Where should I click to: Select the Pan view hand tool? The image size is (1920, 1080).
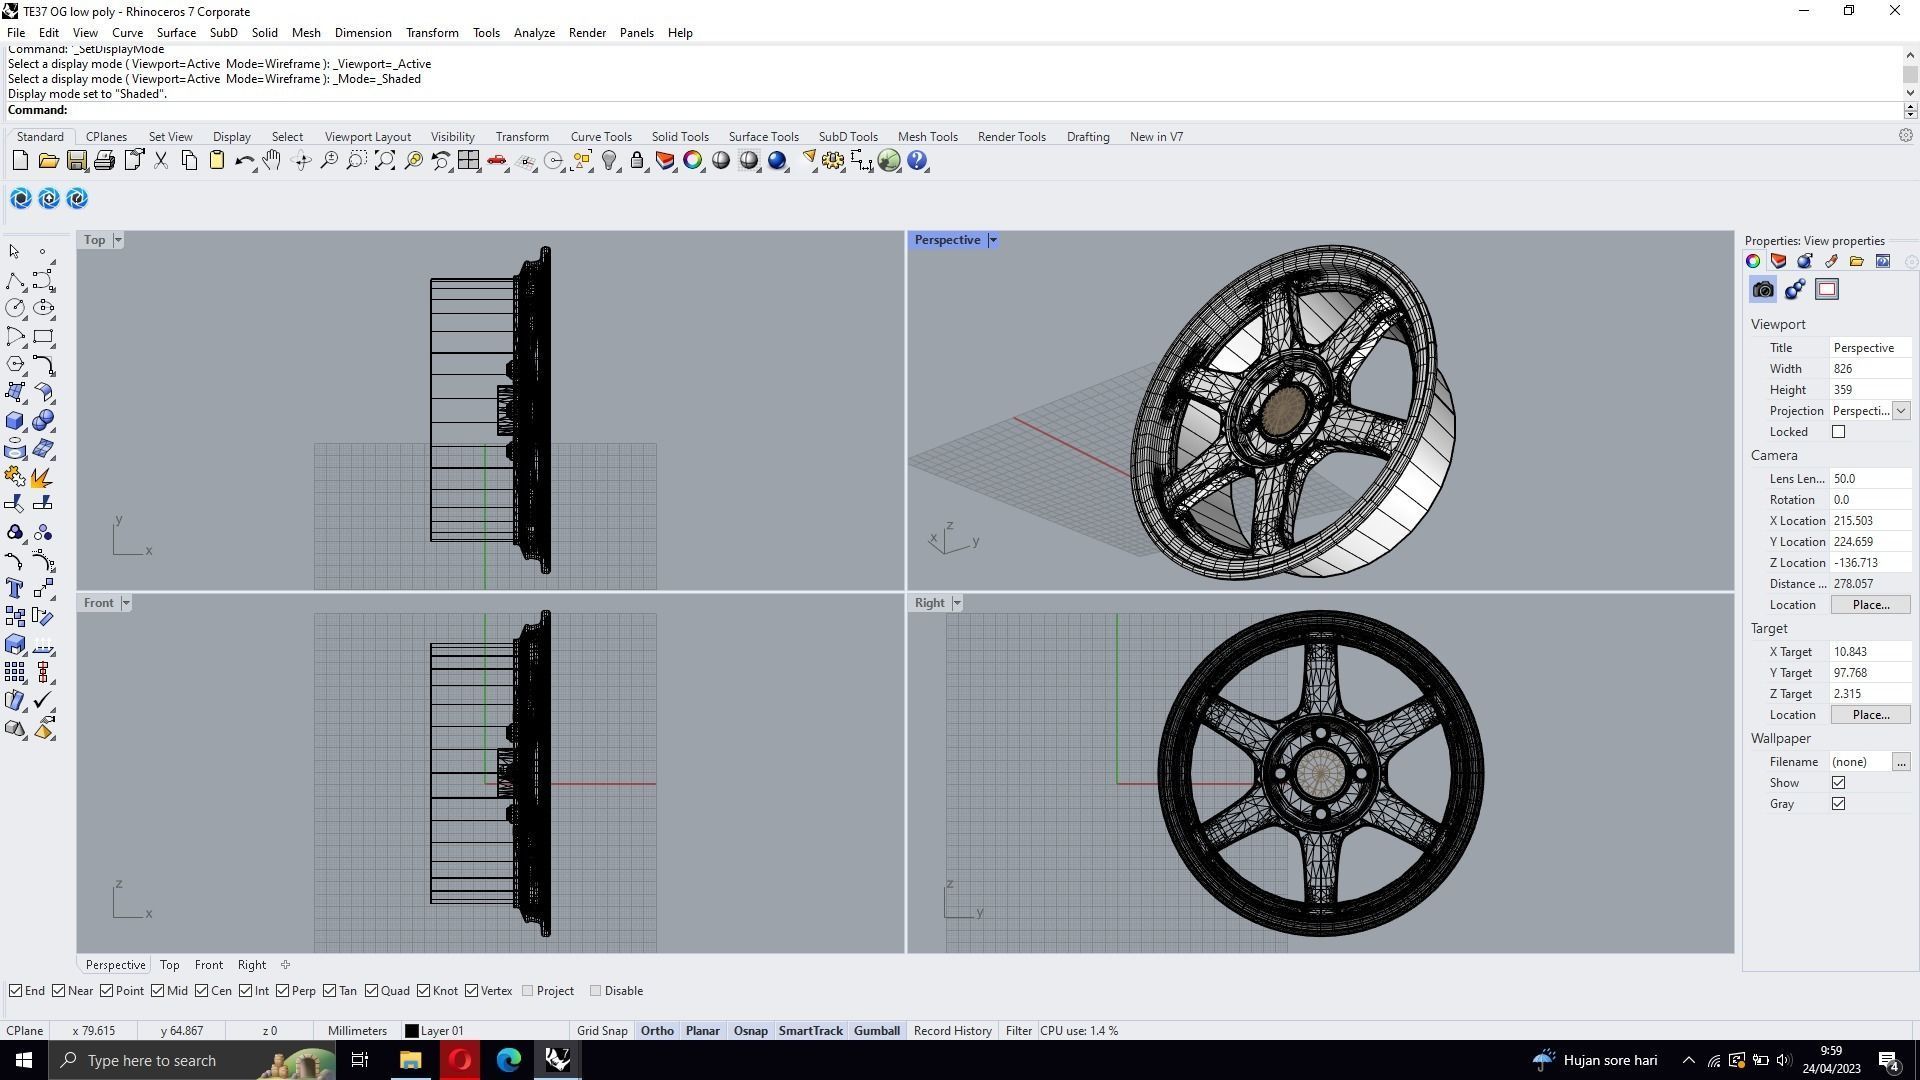[272, 161]
